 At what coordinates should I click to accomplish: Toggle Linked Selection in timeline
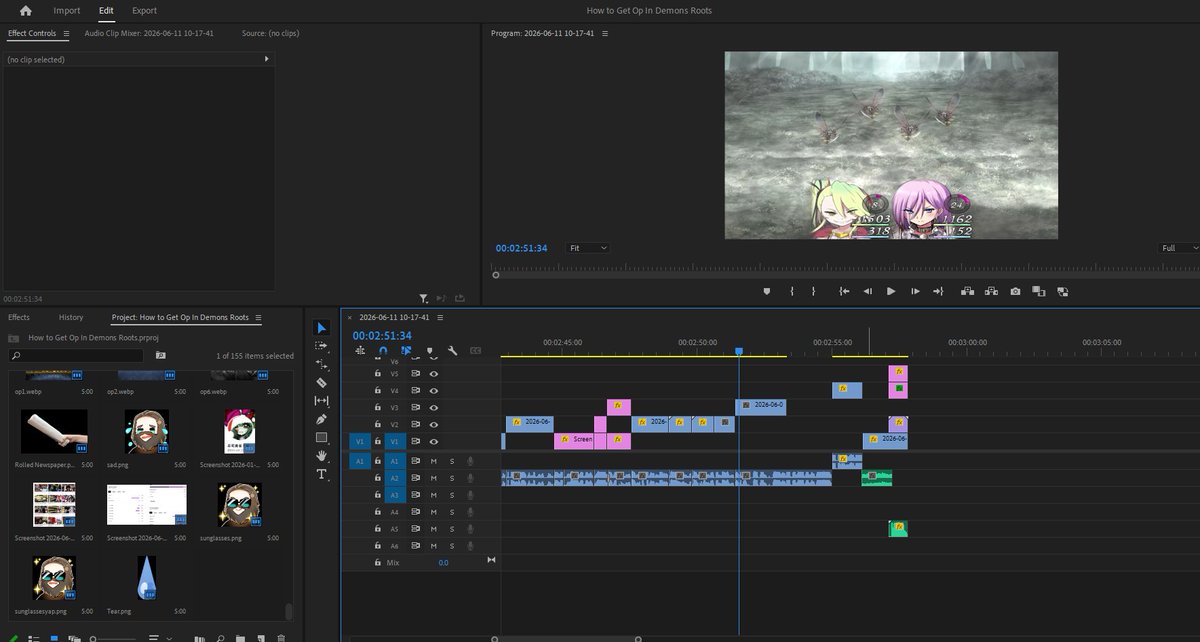406,351
